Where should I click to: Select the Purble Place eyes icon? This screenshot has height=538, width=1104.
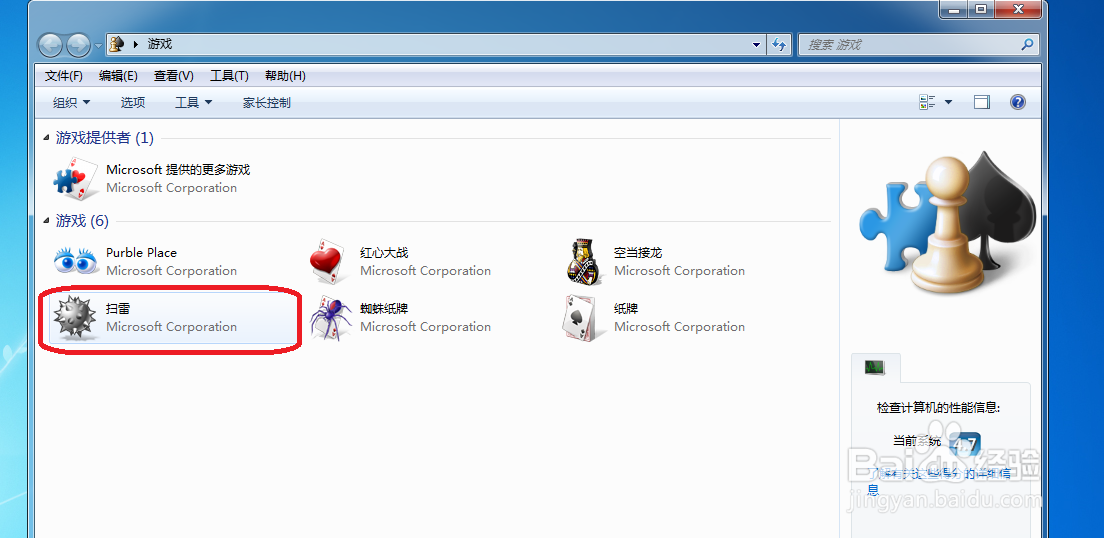tap(76, 261)
